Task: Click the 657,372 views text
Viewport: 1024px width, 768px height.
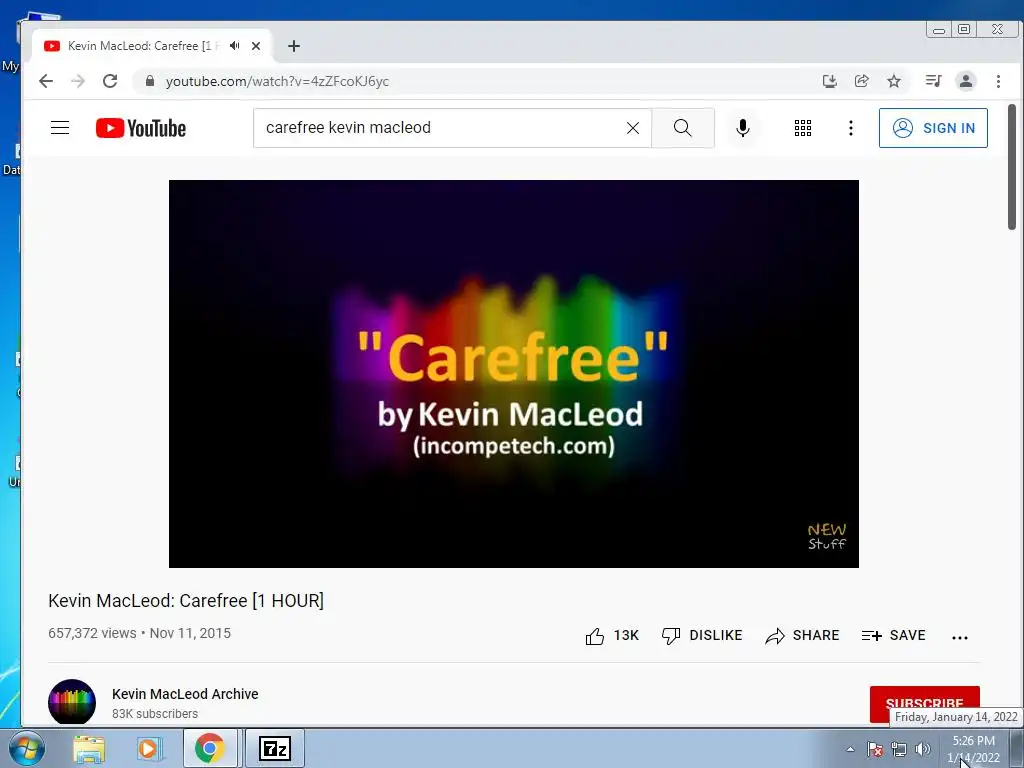Action: point(92,633)
